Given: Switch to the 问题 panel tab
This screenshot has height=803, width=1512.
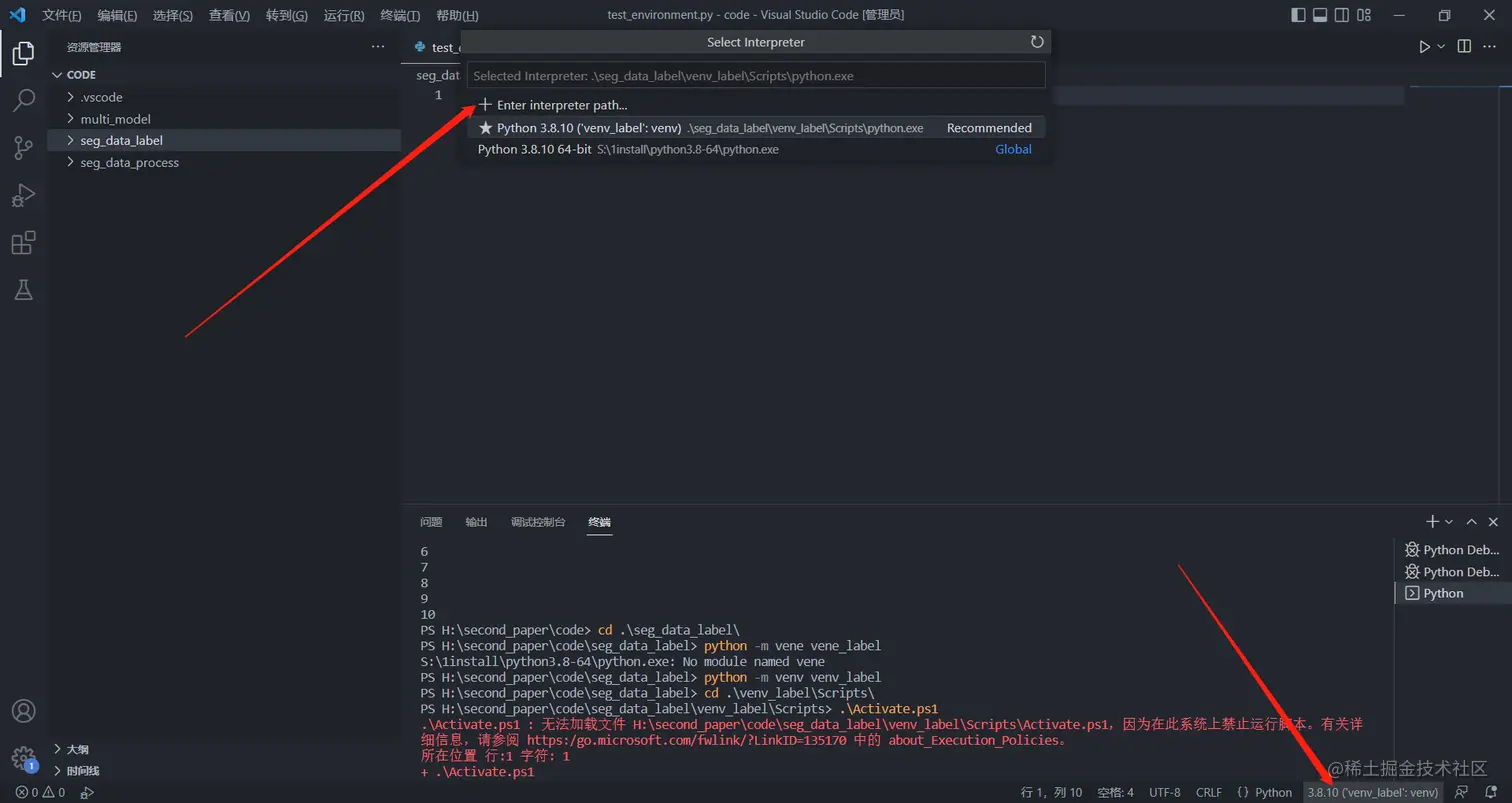Looking at the screenshot, I should pyautogui.click(x=431, y=522).
